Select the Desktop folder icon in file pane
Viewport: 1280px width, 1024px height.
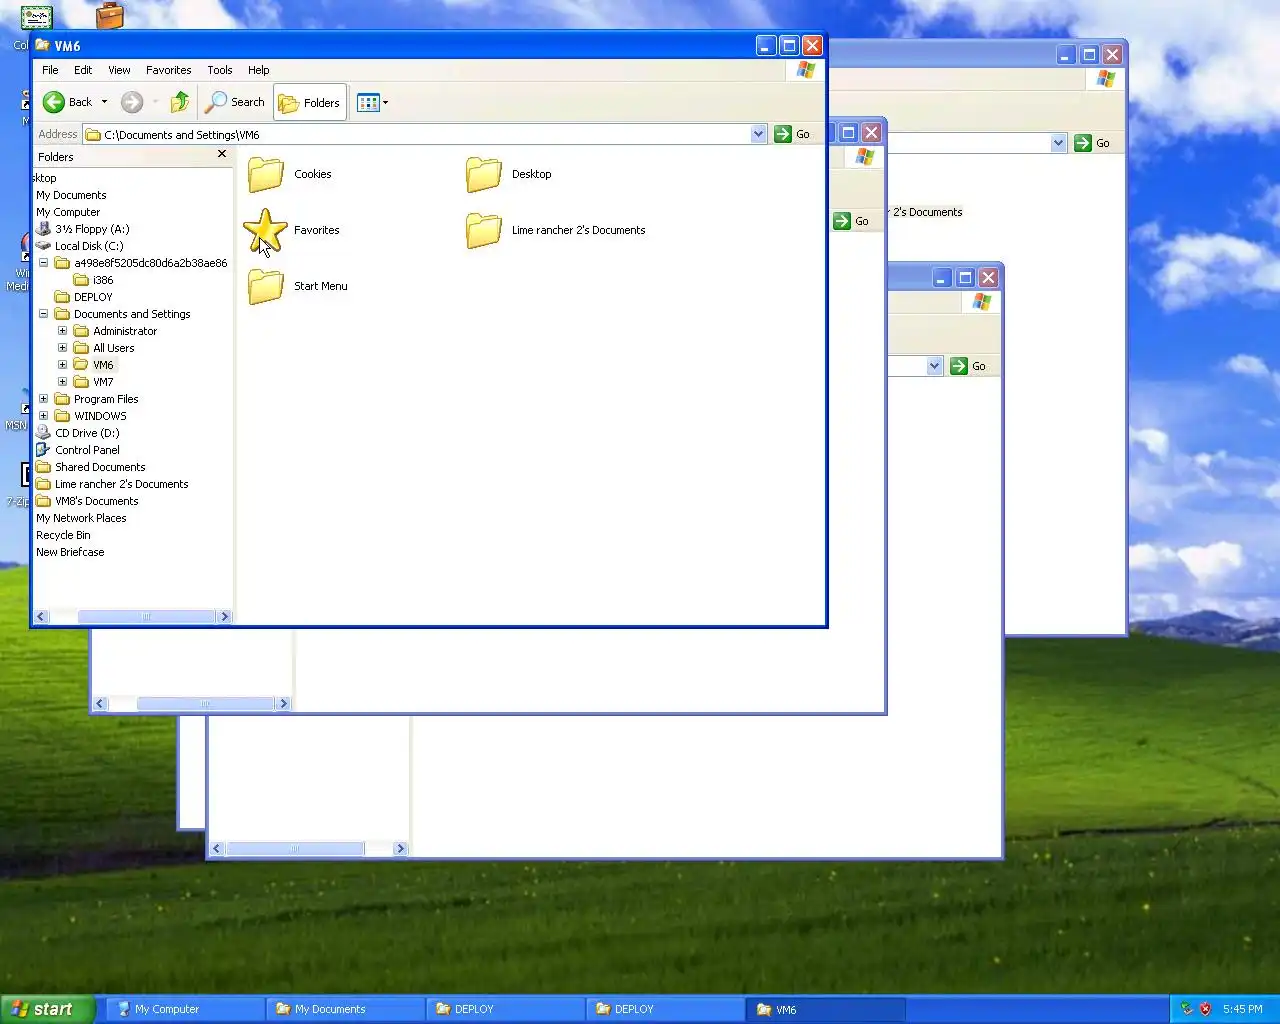click(x=484, y=174)
